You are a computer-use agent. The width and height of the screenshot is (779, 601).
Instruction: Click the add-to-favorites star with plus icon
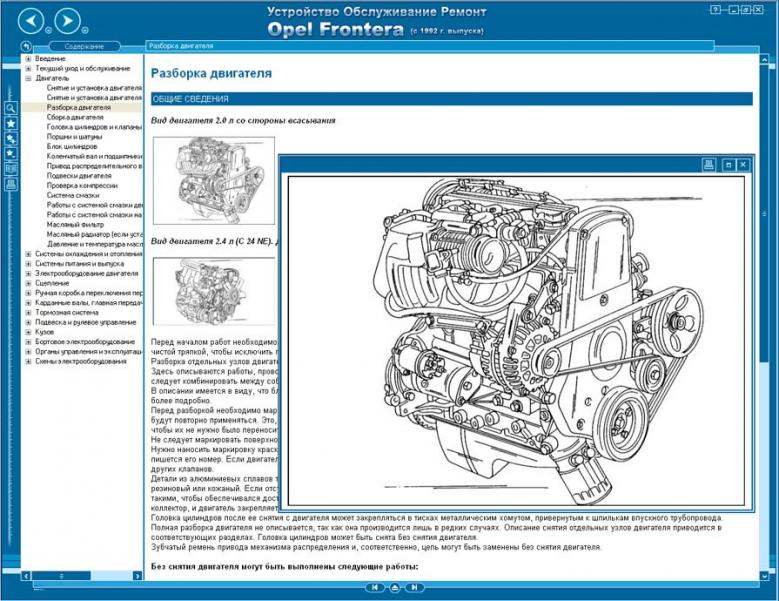[11, 139]
